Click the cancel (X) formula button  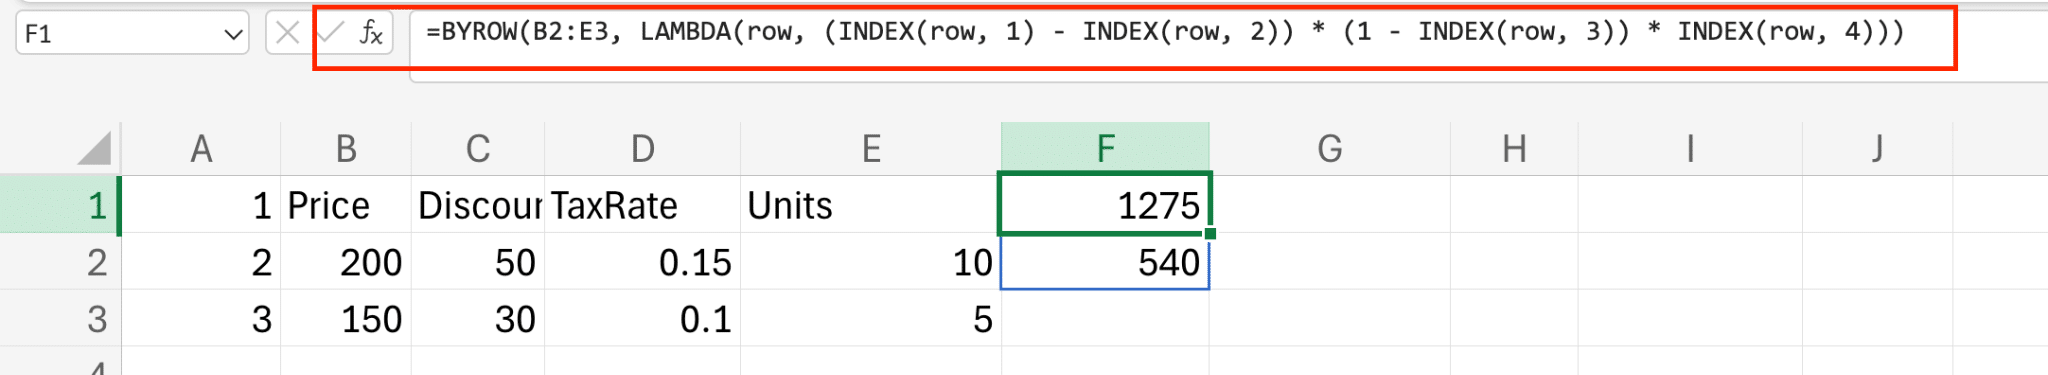click(x=287, y=33)
